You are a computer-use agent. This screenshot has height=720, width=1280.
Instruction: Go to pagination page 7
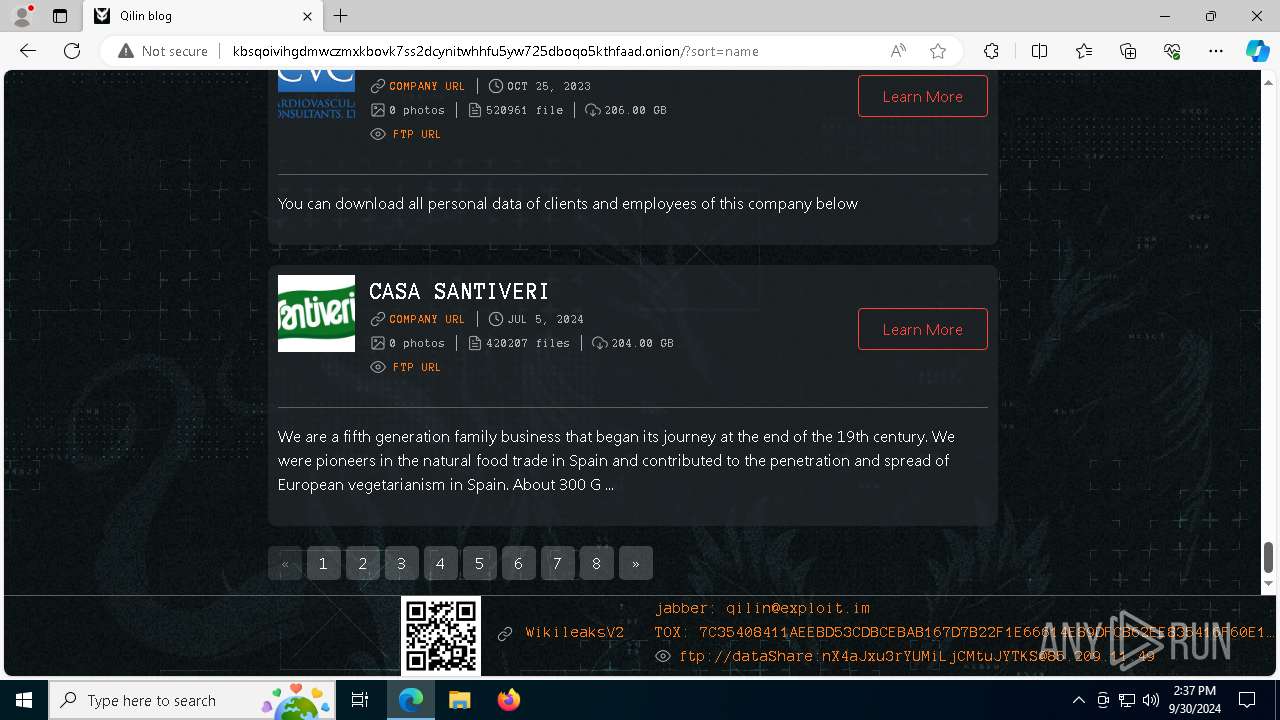[557, 563]
